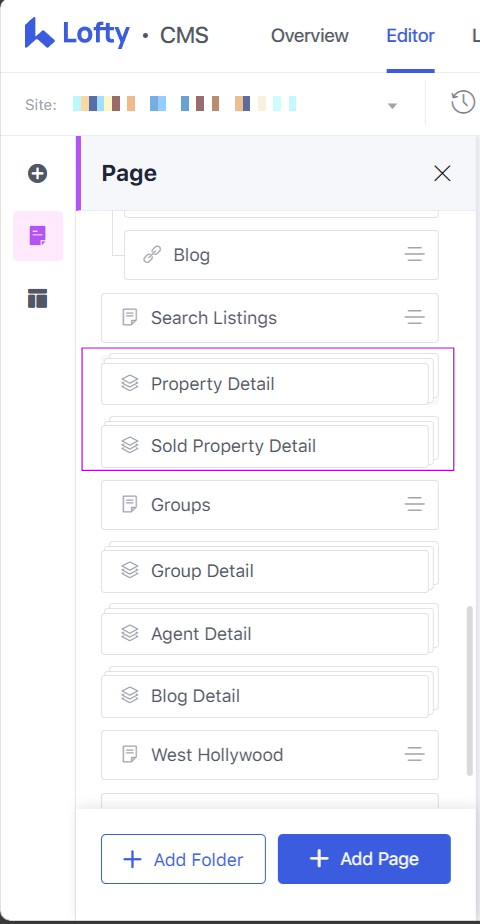Click the handle icon on West Hollywood
The image size is (480, 924).
(415, 755)
